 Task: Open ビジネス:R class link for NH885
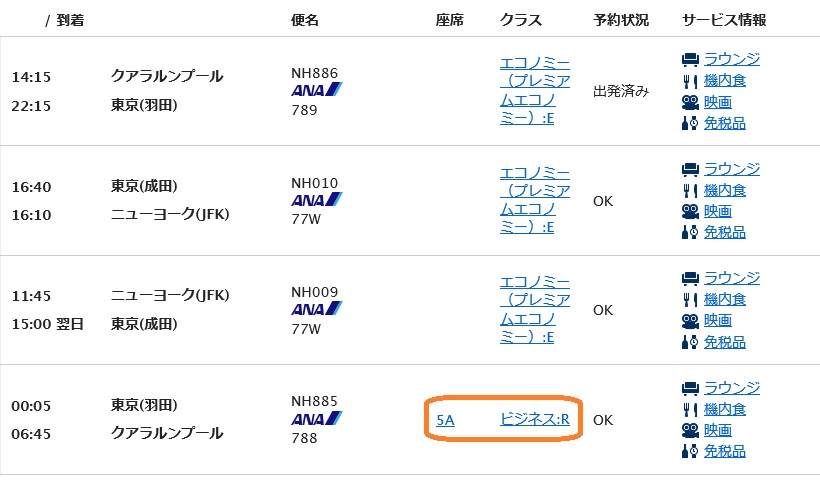pos(535,419)
